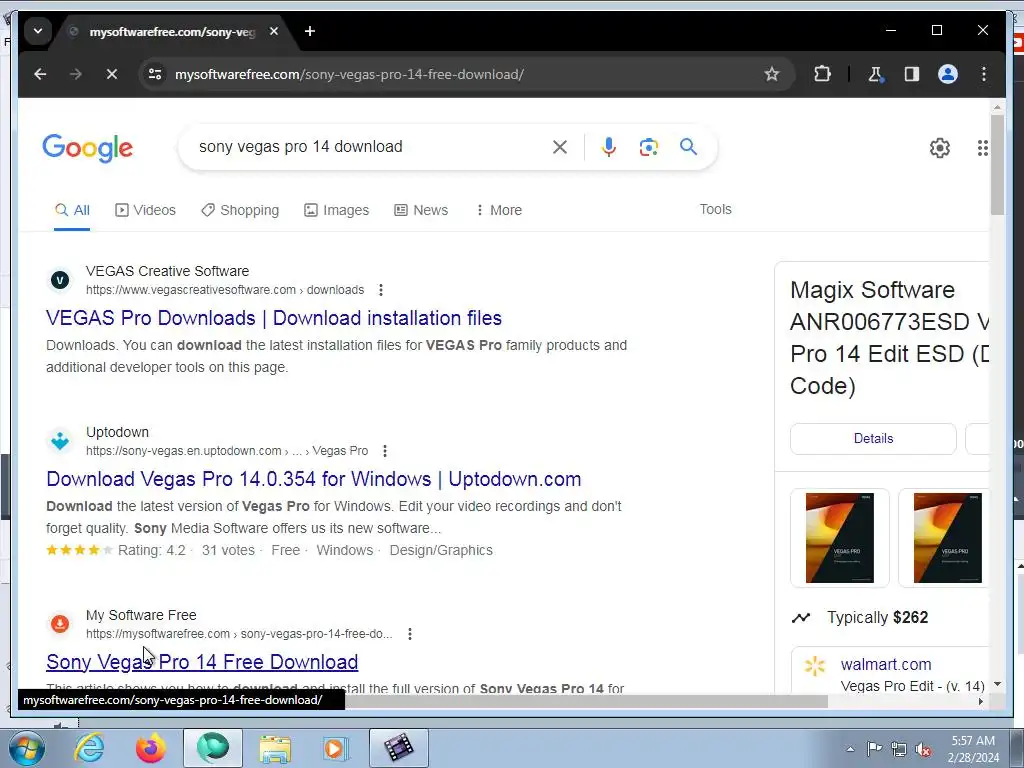Launch Internet Explorer from taskbar

coord(89,748)
